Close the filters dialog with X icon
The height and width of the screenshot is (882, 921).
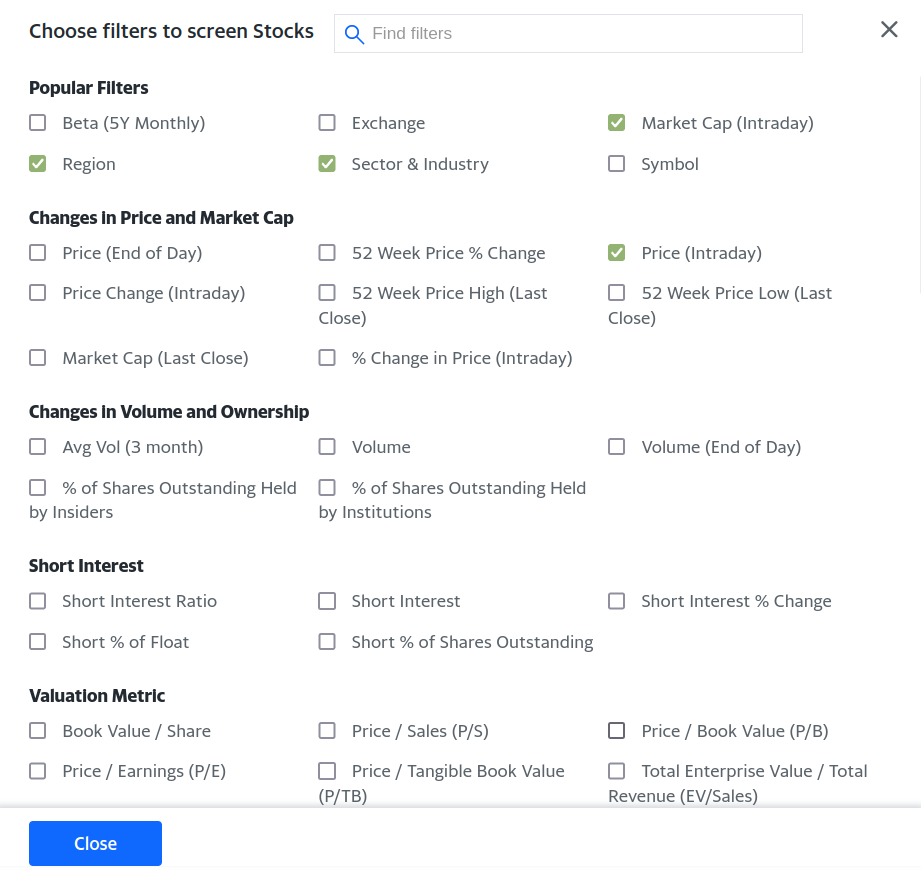click(x=889, y=30)
